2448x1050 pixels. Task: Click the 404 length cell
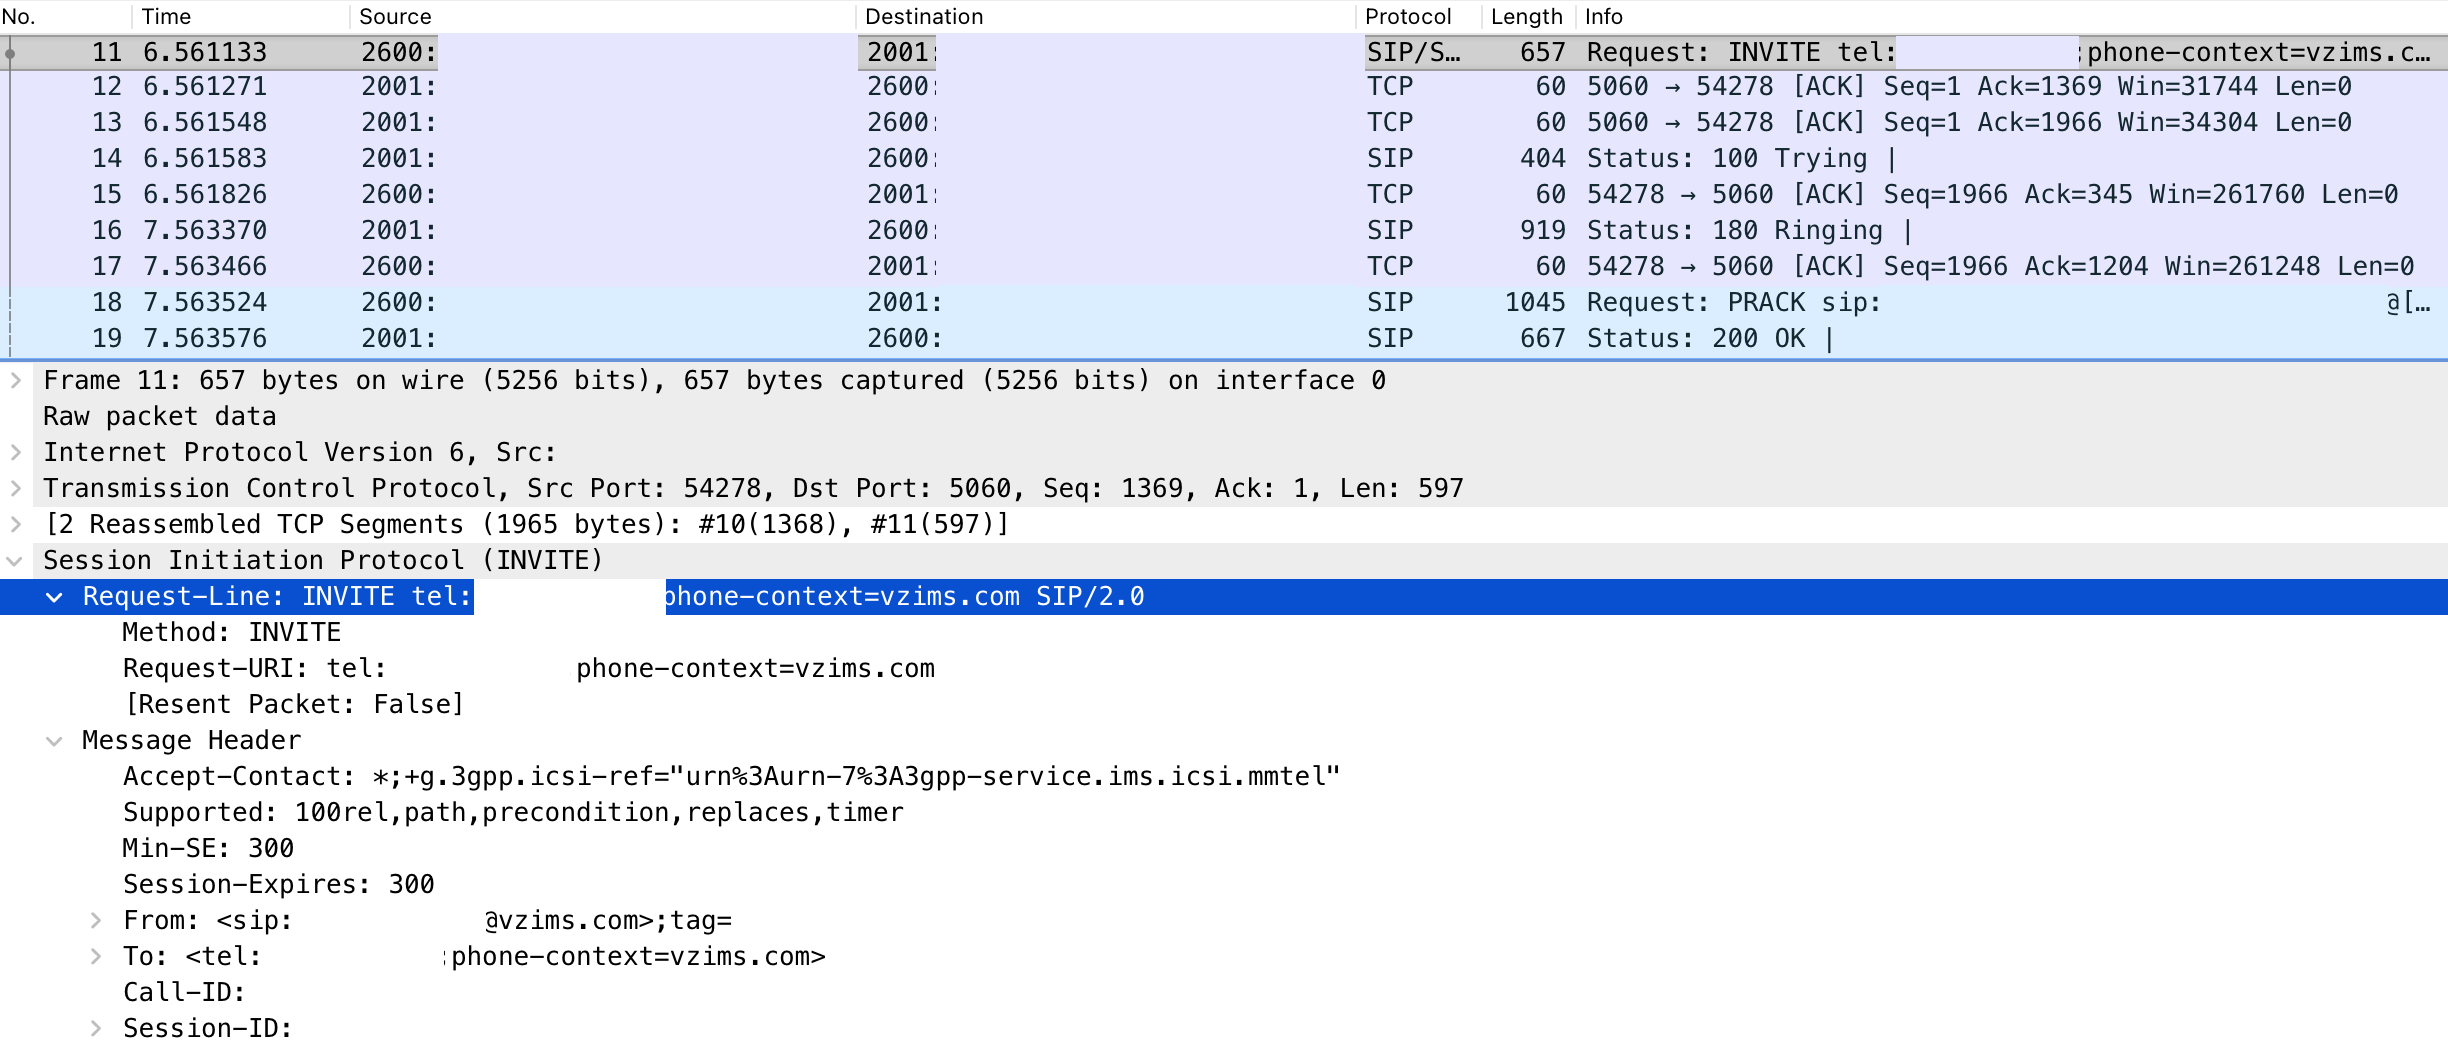[x=1542, y=159]
